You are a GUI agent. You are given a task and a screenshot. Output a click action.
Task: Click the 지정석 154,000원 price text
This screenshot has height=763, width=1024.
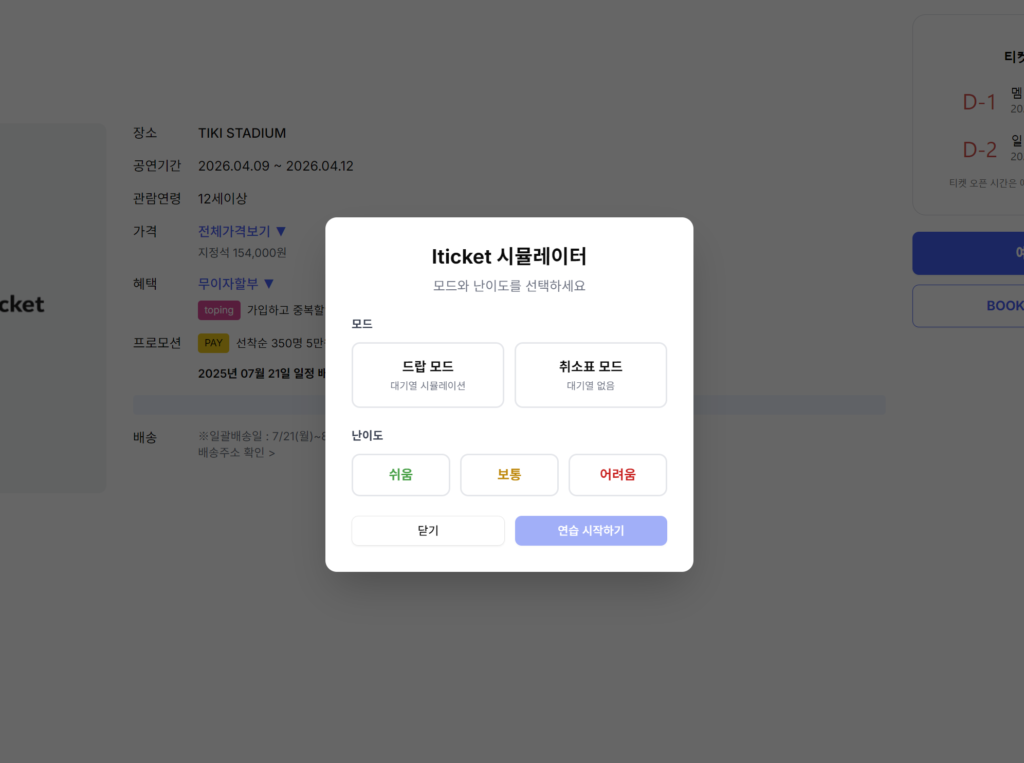242,253
